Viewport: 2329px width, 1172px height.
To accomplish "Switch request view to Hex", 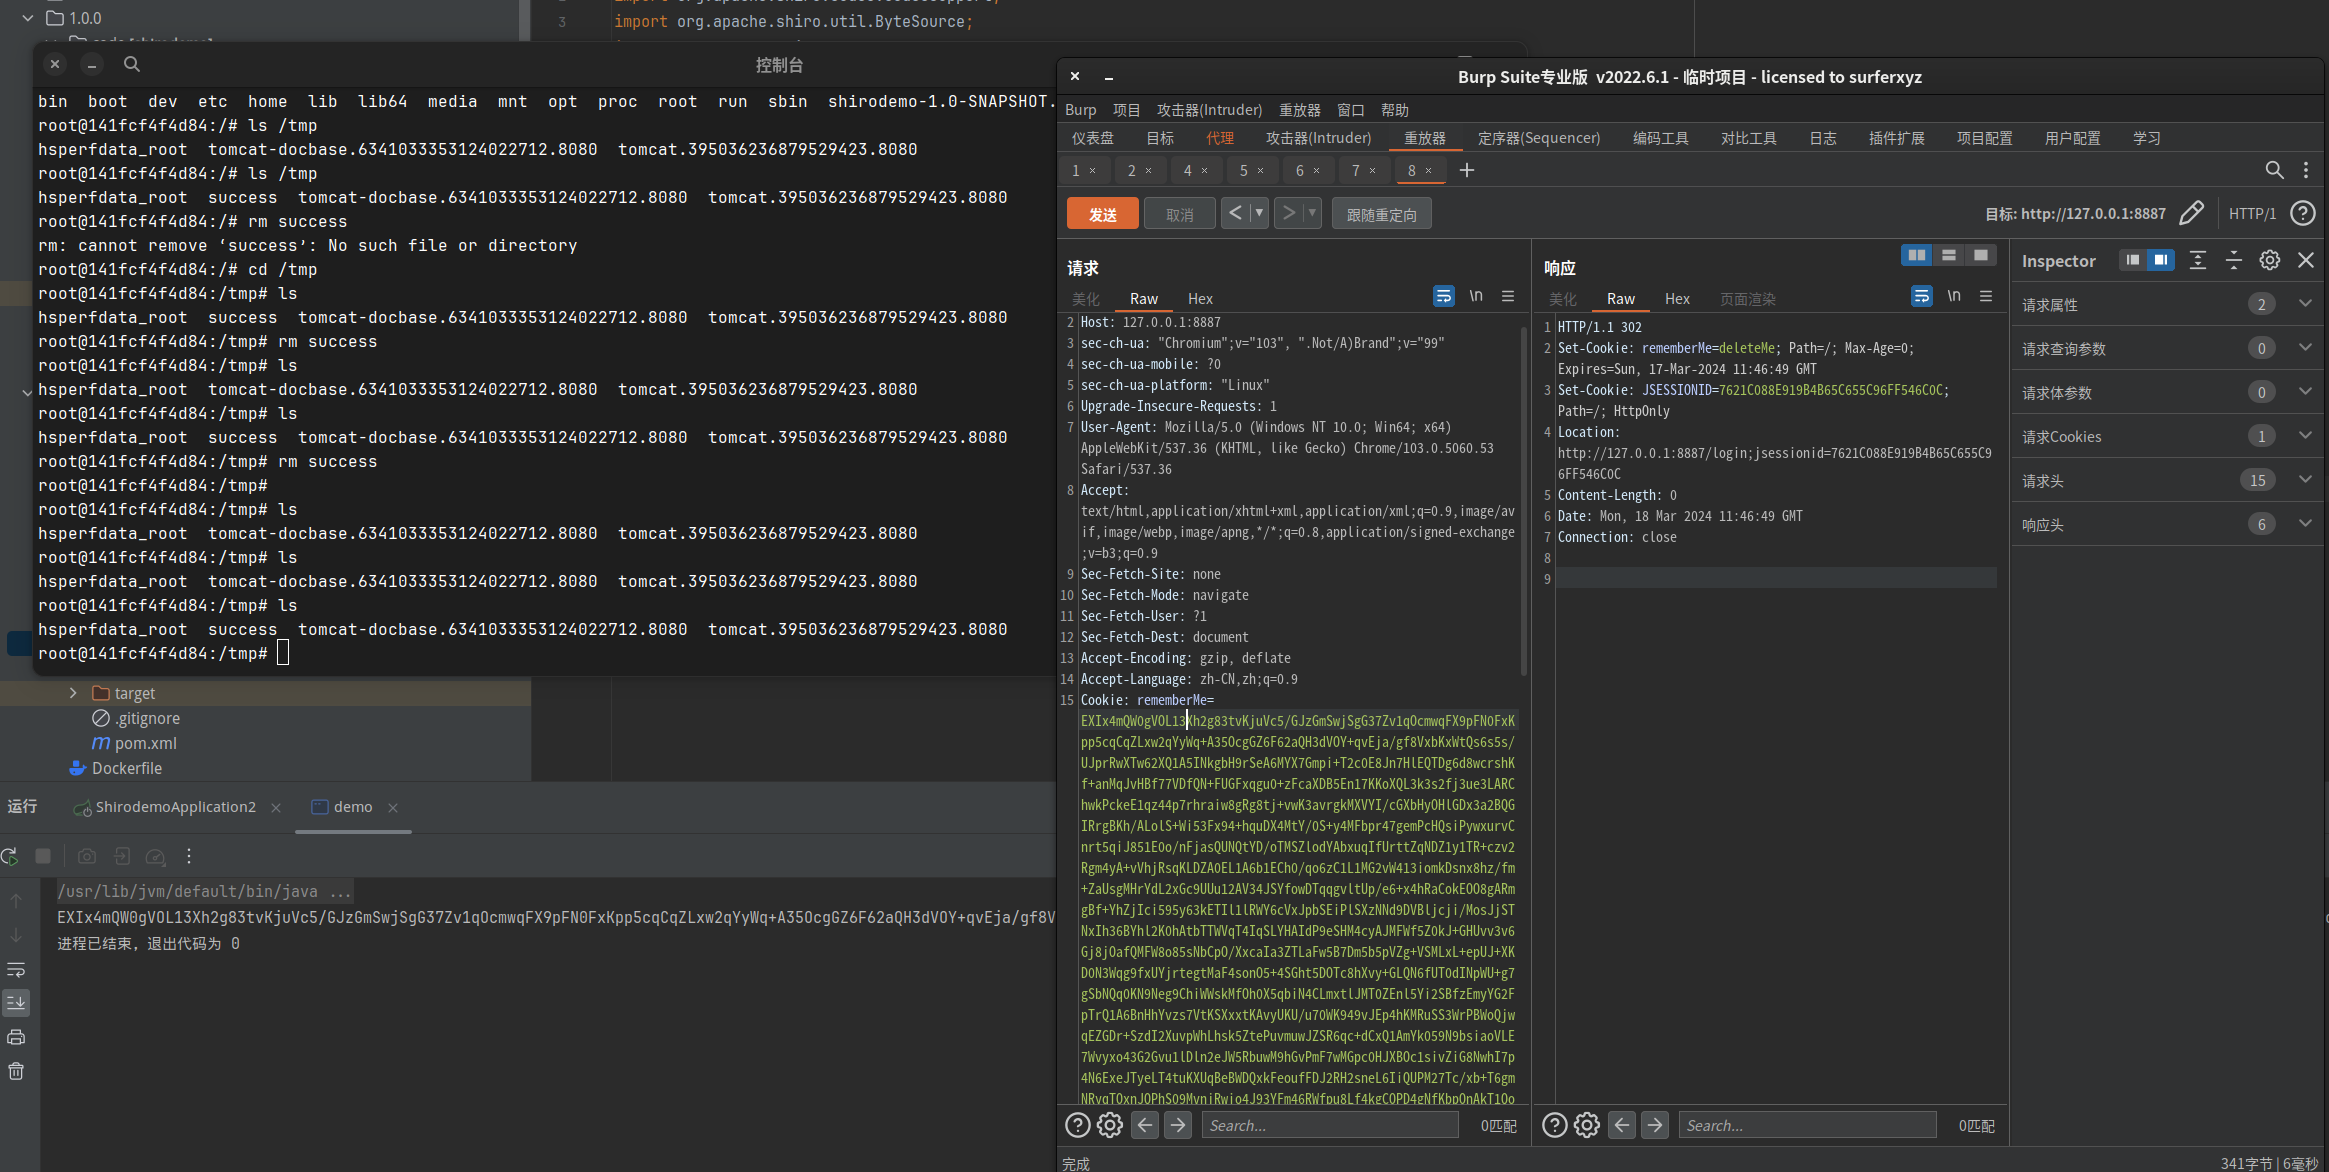I will [1200, 299].
